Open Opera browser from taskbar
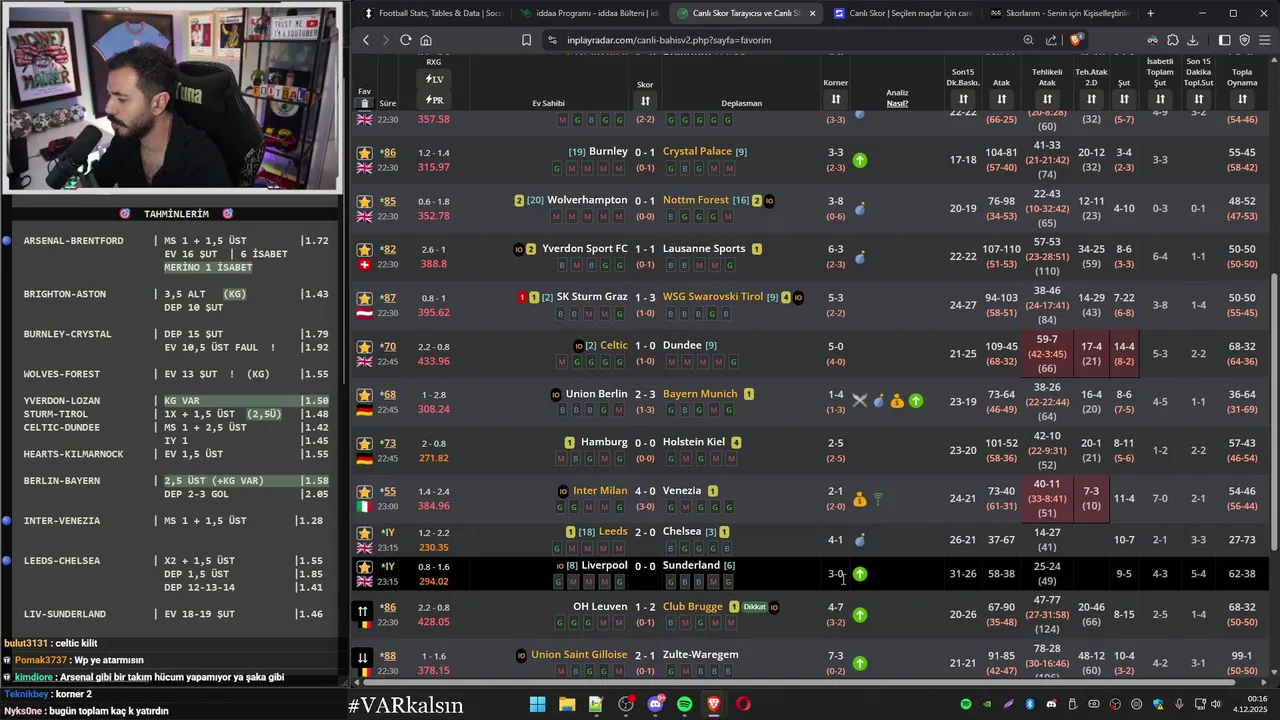This screenshot has height=720, width=1280. (x=743, y=704)
